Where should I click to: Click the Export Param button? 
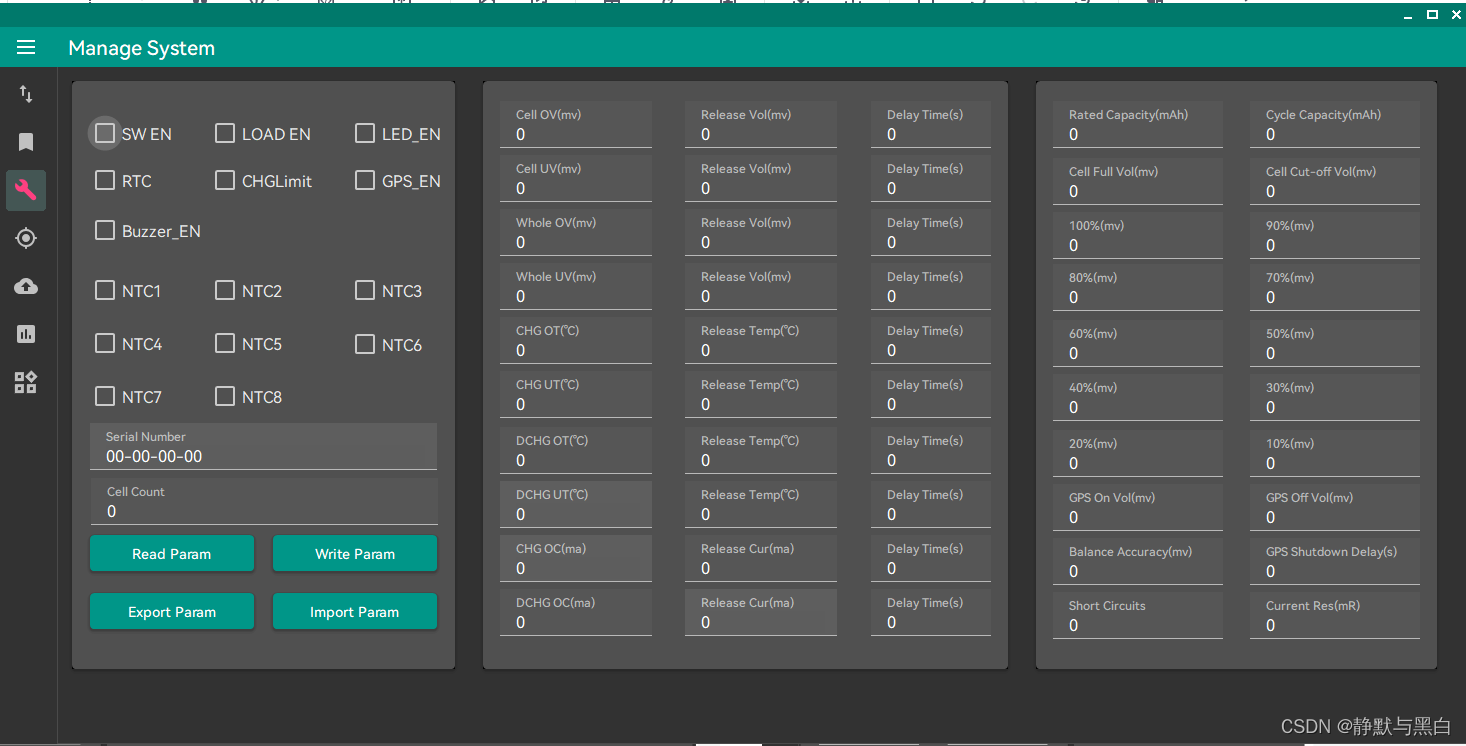pos(172,611)
